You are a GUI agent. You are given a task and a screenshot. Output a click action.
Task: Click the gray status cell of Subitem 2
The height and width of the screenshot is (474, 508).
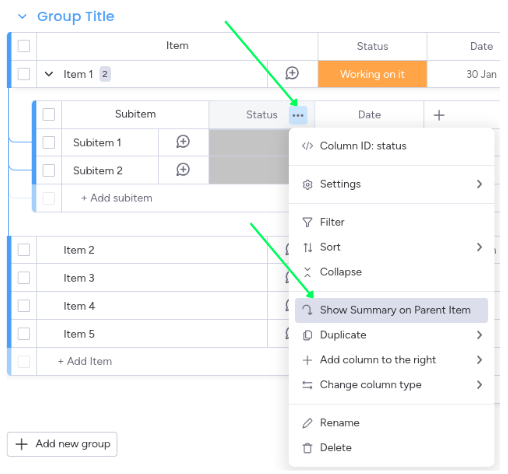pos(249,170)
